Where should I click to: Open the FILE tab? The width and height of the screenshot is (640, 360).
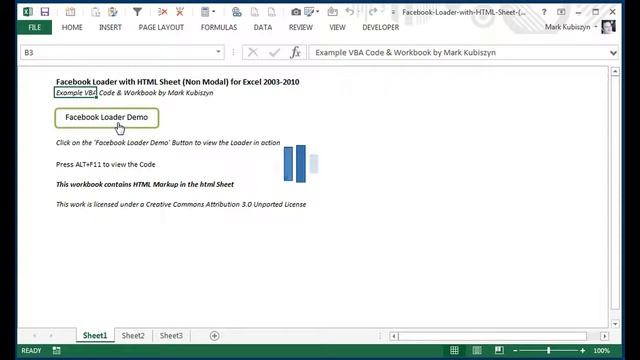coord(35,27)
